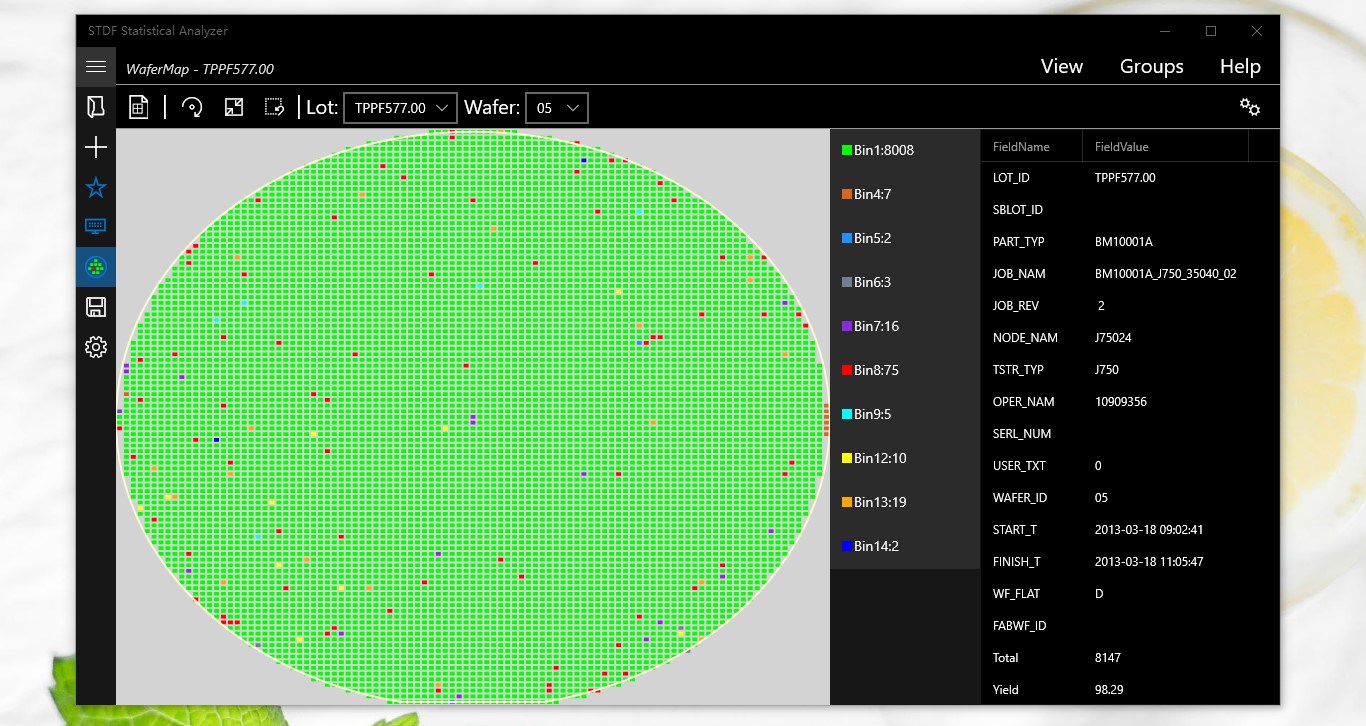1366x726 pixels.
Task: Click the 2013-03-18 11:05:47 finish time value
Action: click(1149, 562)
